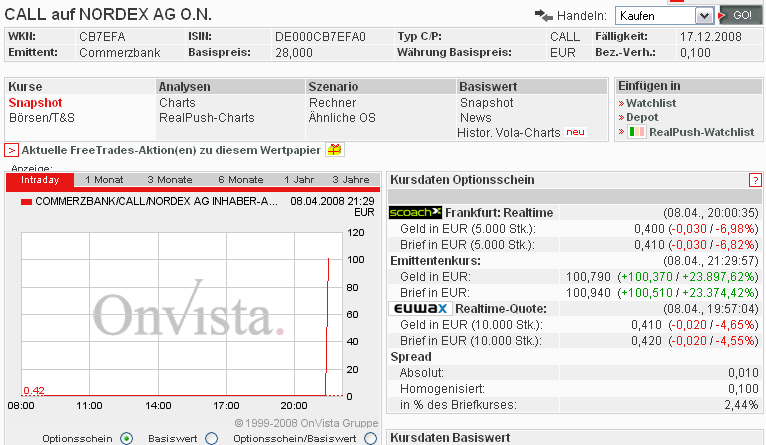Switch to the Intraday chart tab
The image size is (766, 445).
40,180
